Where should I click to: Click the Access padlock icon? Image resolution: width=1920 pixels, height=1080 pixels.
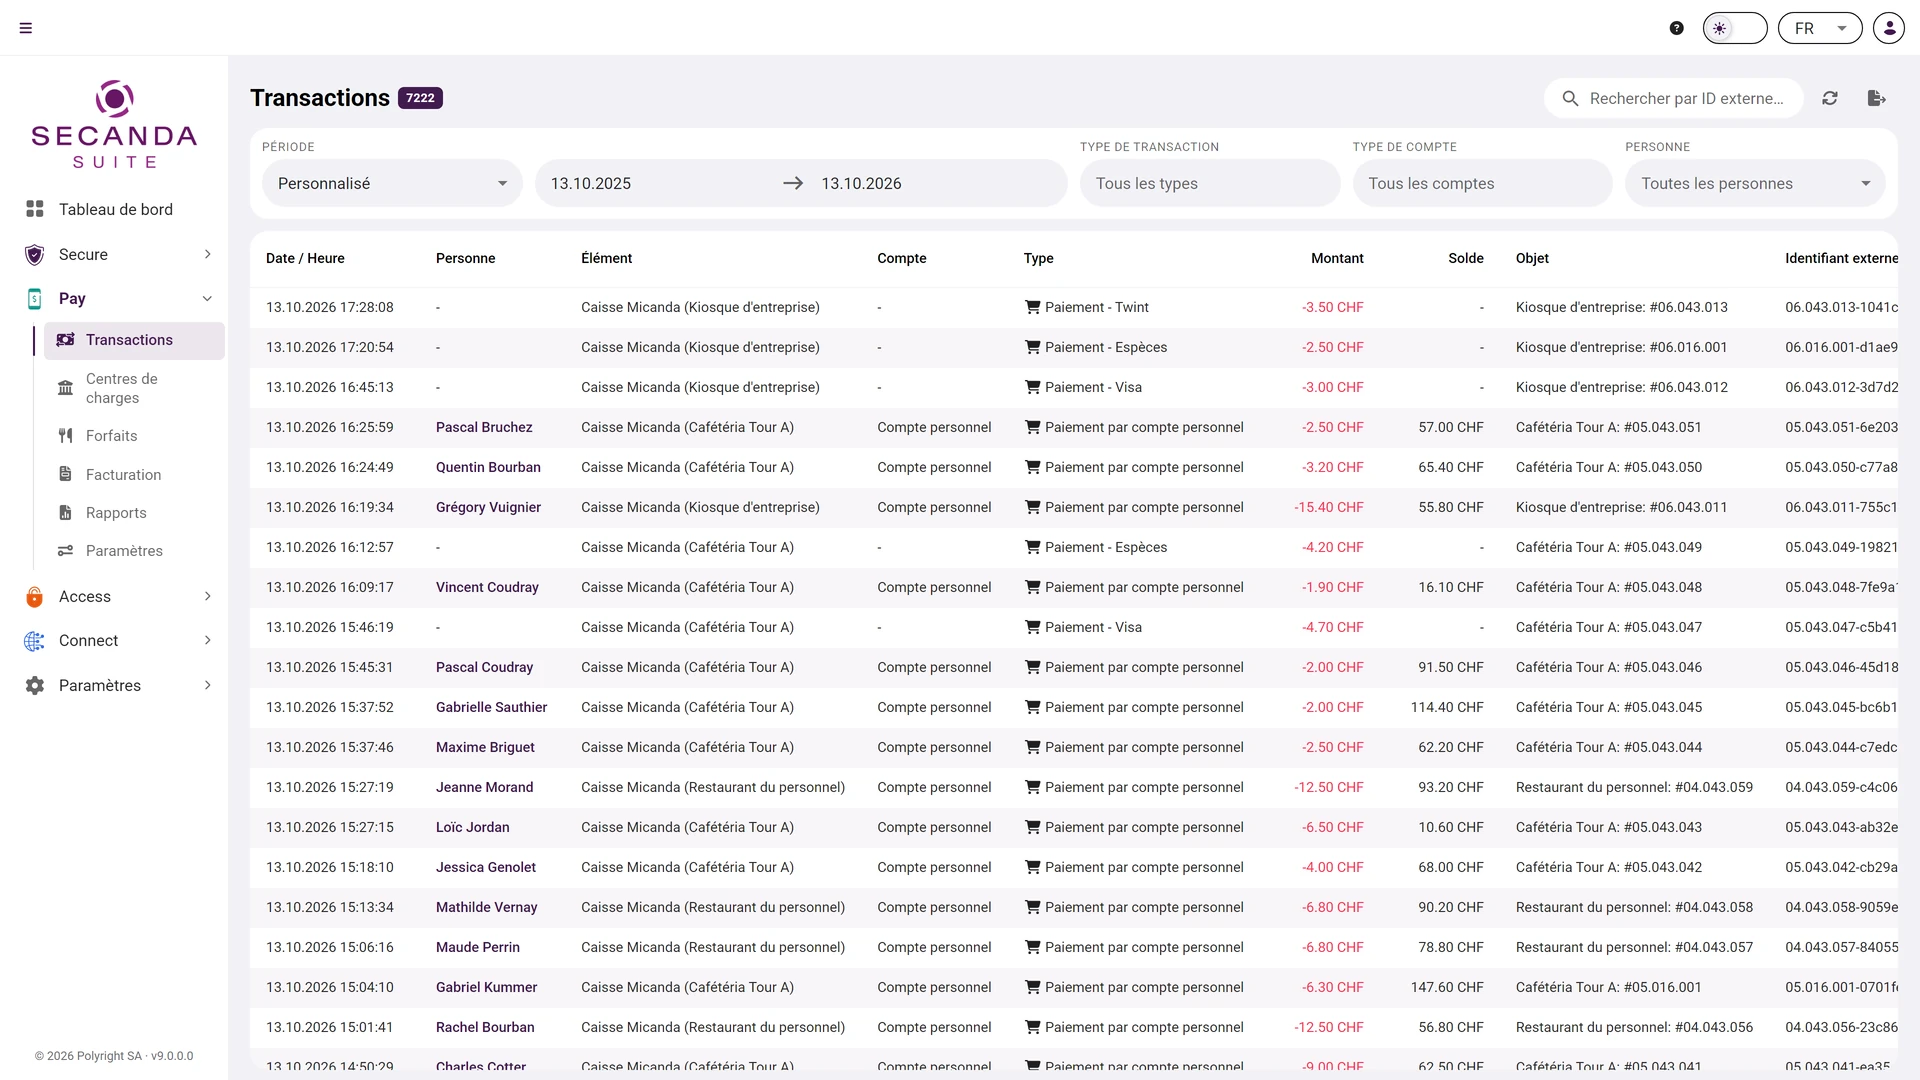pyautogui.click(x=35, y=596)
